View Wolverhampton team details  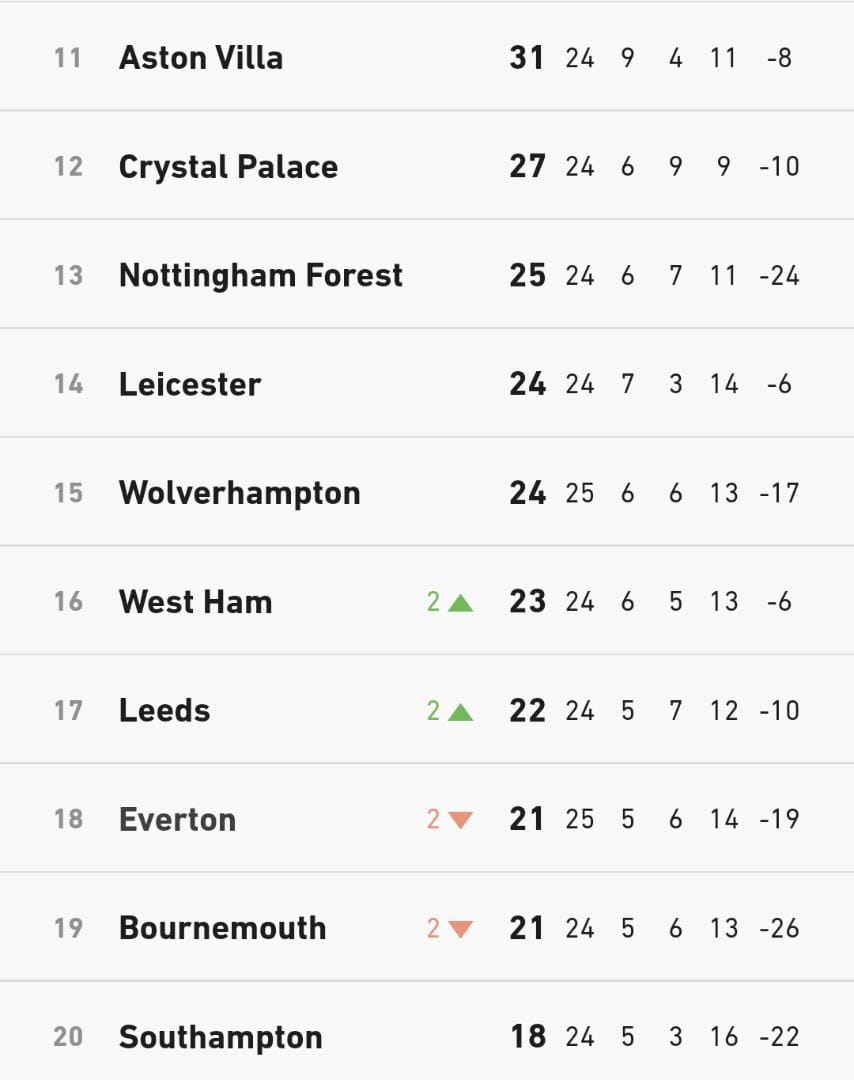click(240, 493)
